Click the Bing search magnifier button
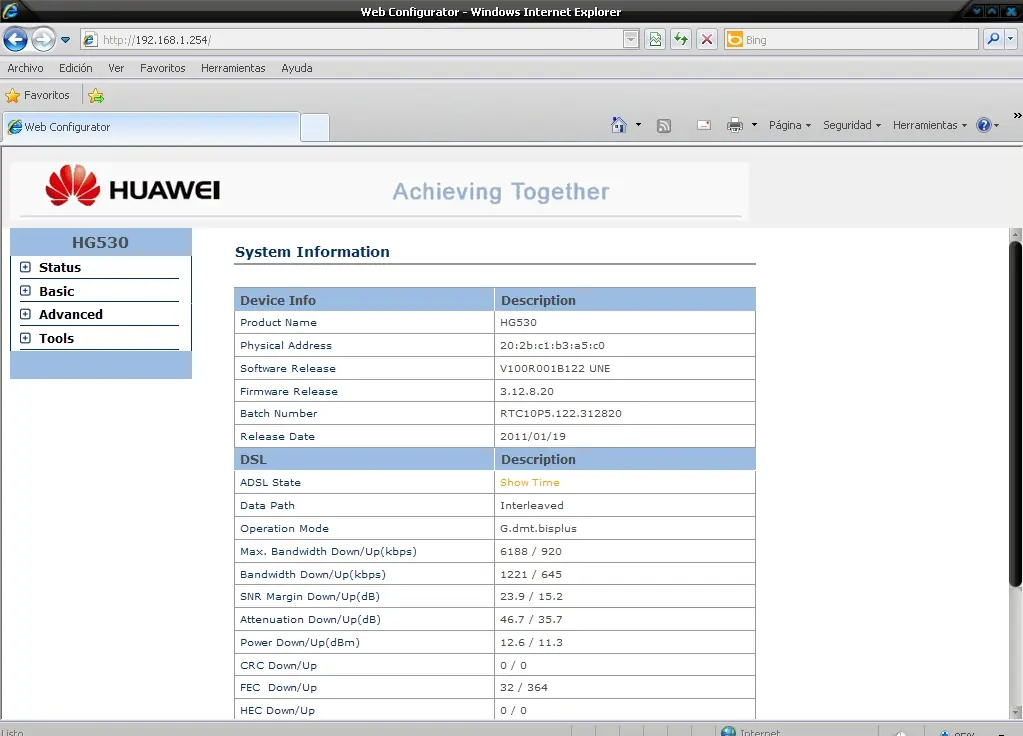 [x=993, y=40]
